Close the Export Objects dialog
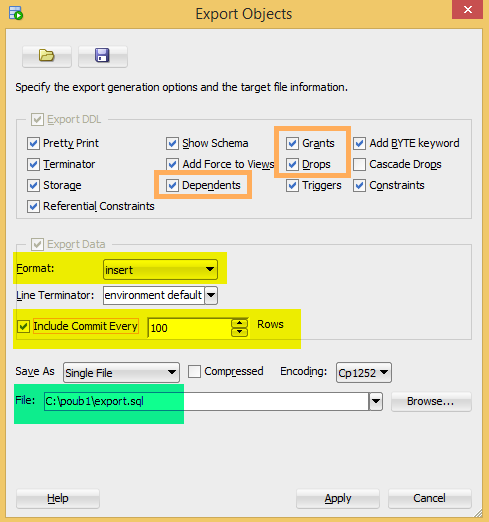The image size is (489, 522). pos(467,9)
